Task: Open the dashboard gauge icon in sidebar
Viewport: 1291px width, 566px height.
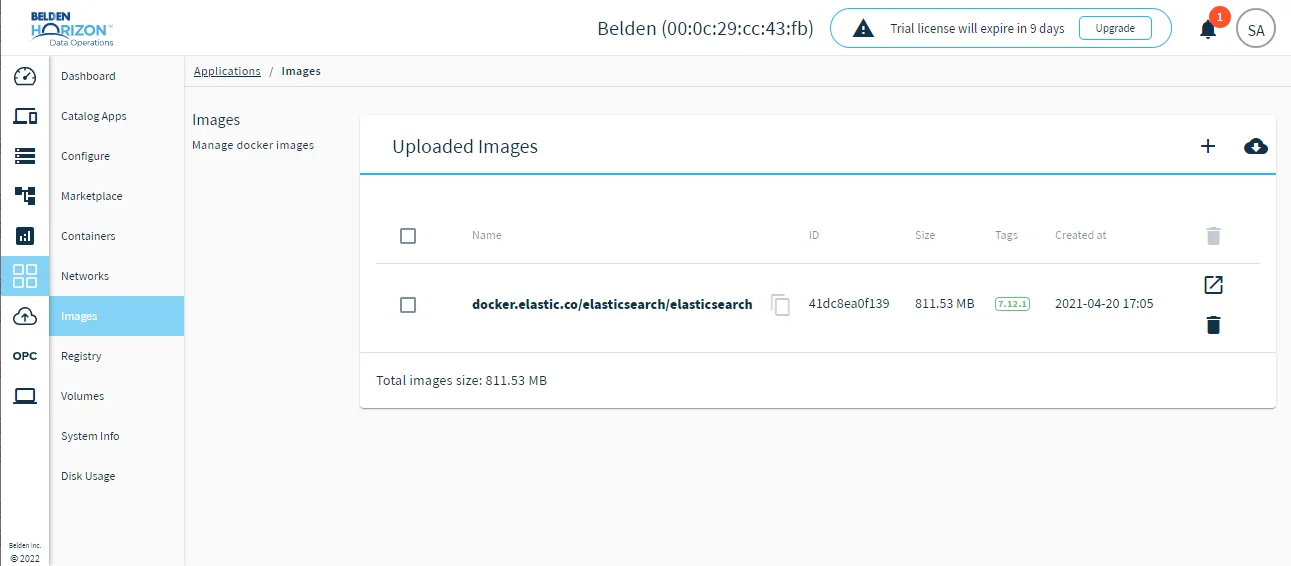Action: point(25,76)
